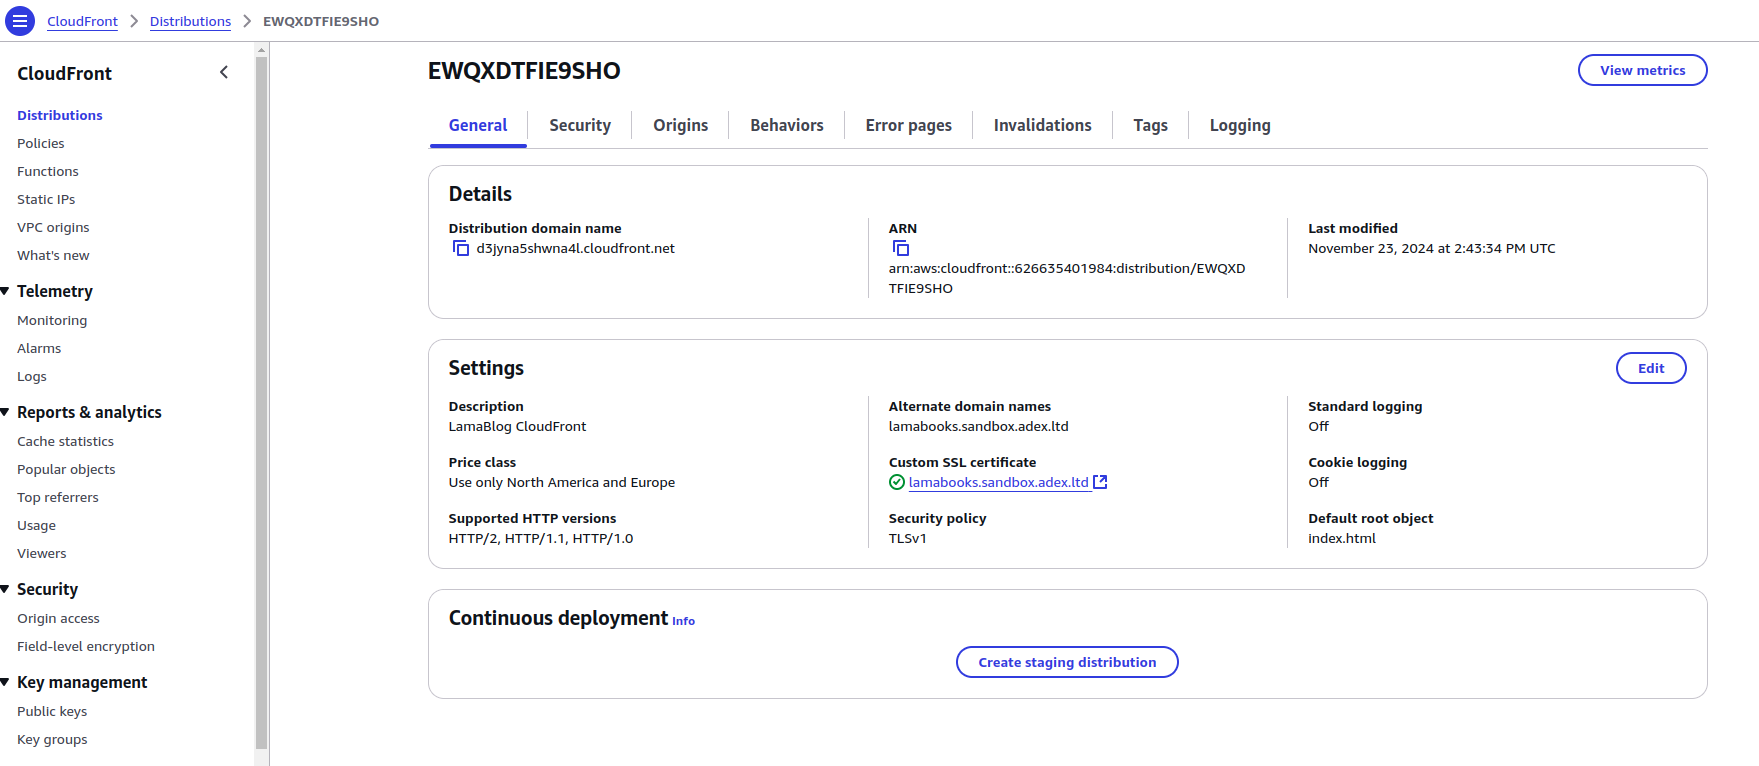Click the d3jyna5shwna4l.cloudfront.net domain text
The image size is (1759, 766).
575,248
